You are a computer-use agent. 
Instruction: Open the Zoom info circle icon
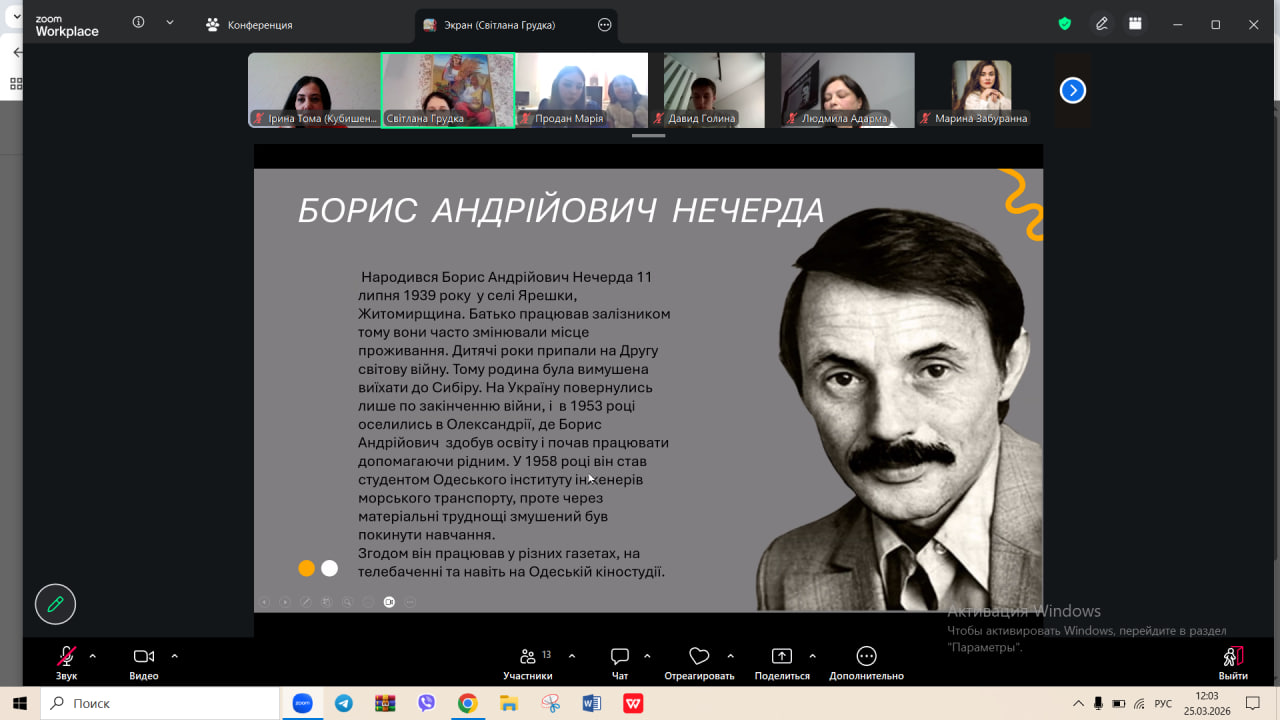138,22
